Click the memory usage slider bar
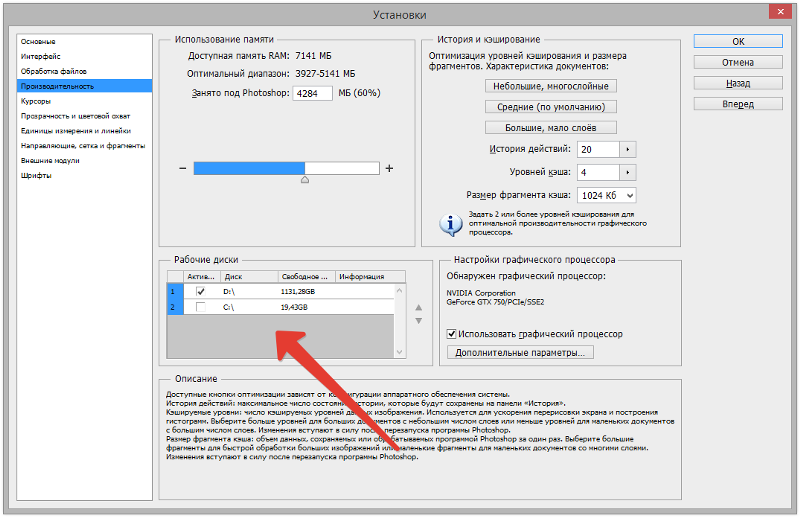Viewport: 800px width, 517px height. [x=286, y=168]
